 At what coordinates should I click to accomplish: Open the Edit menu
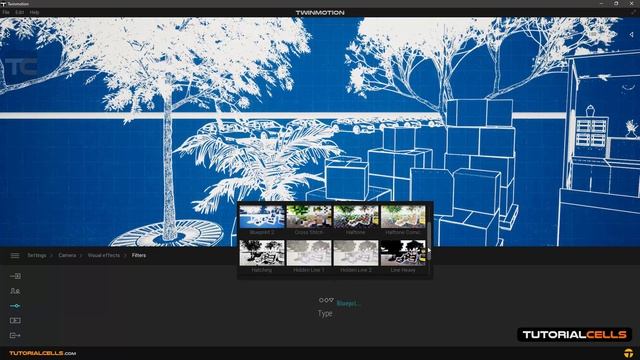pyautogui.click(x=20, y=13)
